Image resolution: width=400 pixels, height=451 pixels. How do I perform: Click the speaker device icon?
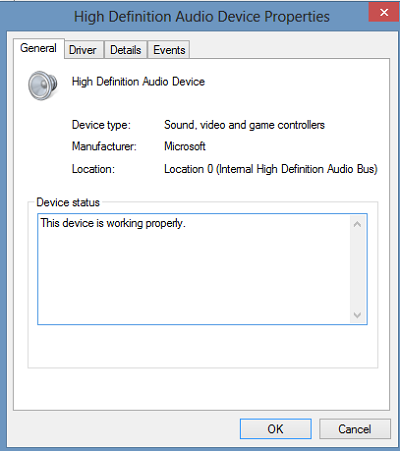tap(42, 85)
